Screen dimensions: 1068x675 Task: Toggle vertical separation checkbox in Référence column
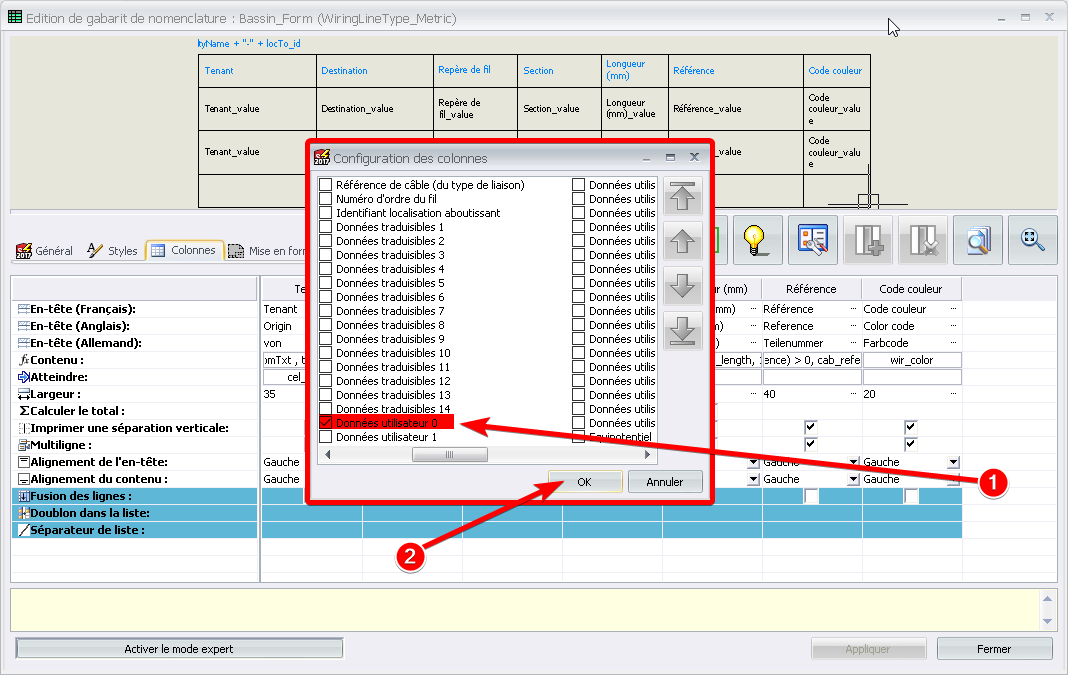(x=811, y=427)
